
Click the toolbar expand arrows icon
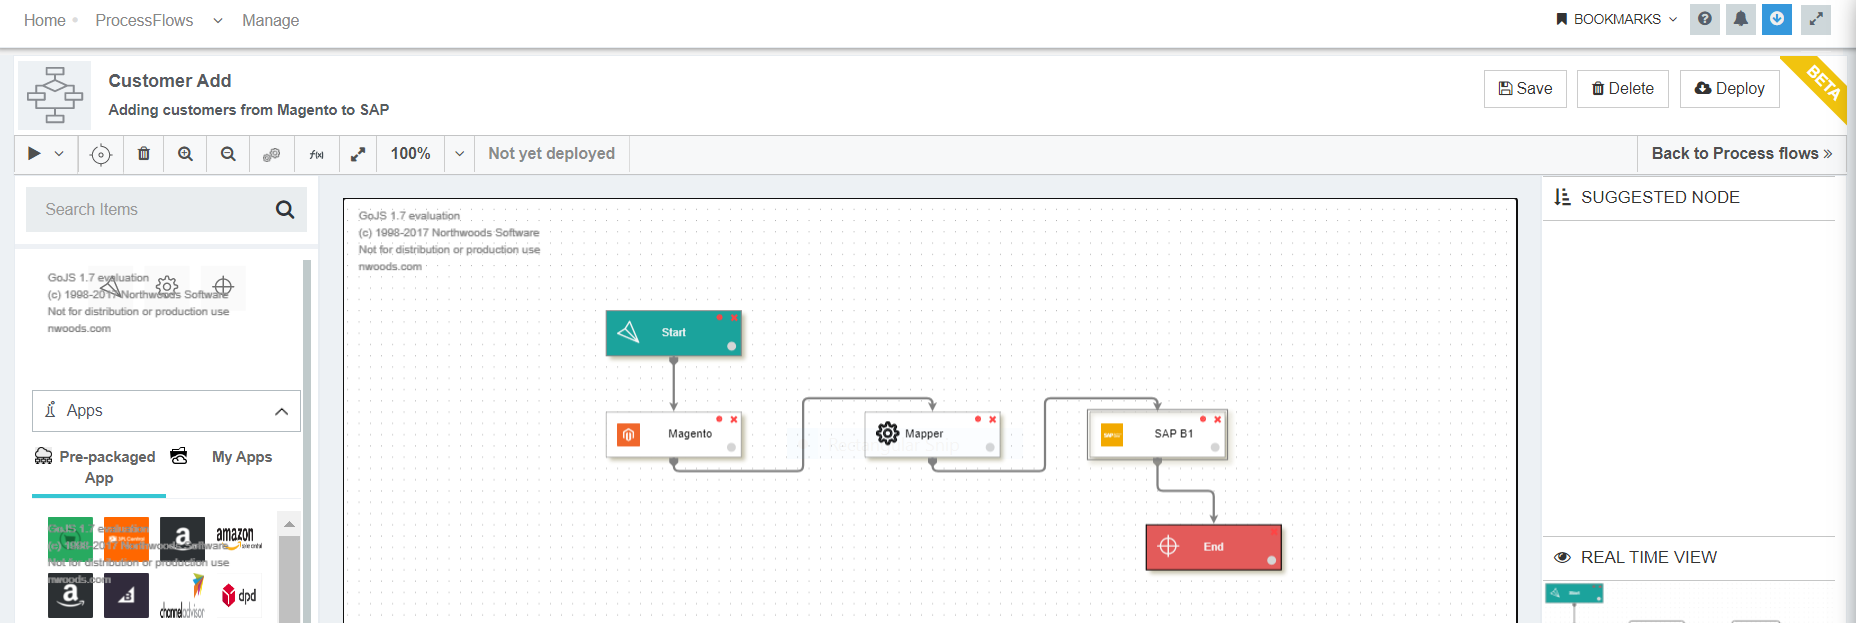pyautogui.click(x=358, y=154)
